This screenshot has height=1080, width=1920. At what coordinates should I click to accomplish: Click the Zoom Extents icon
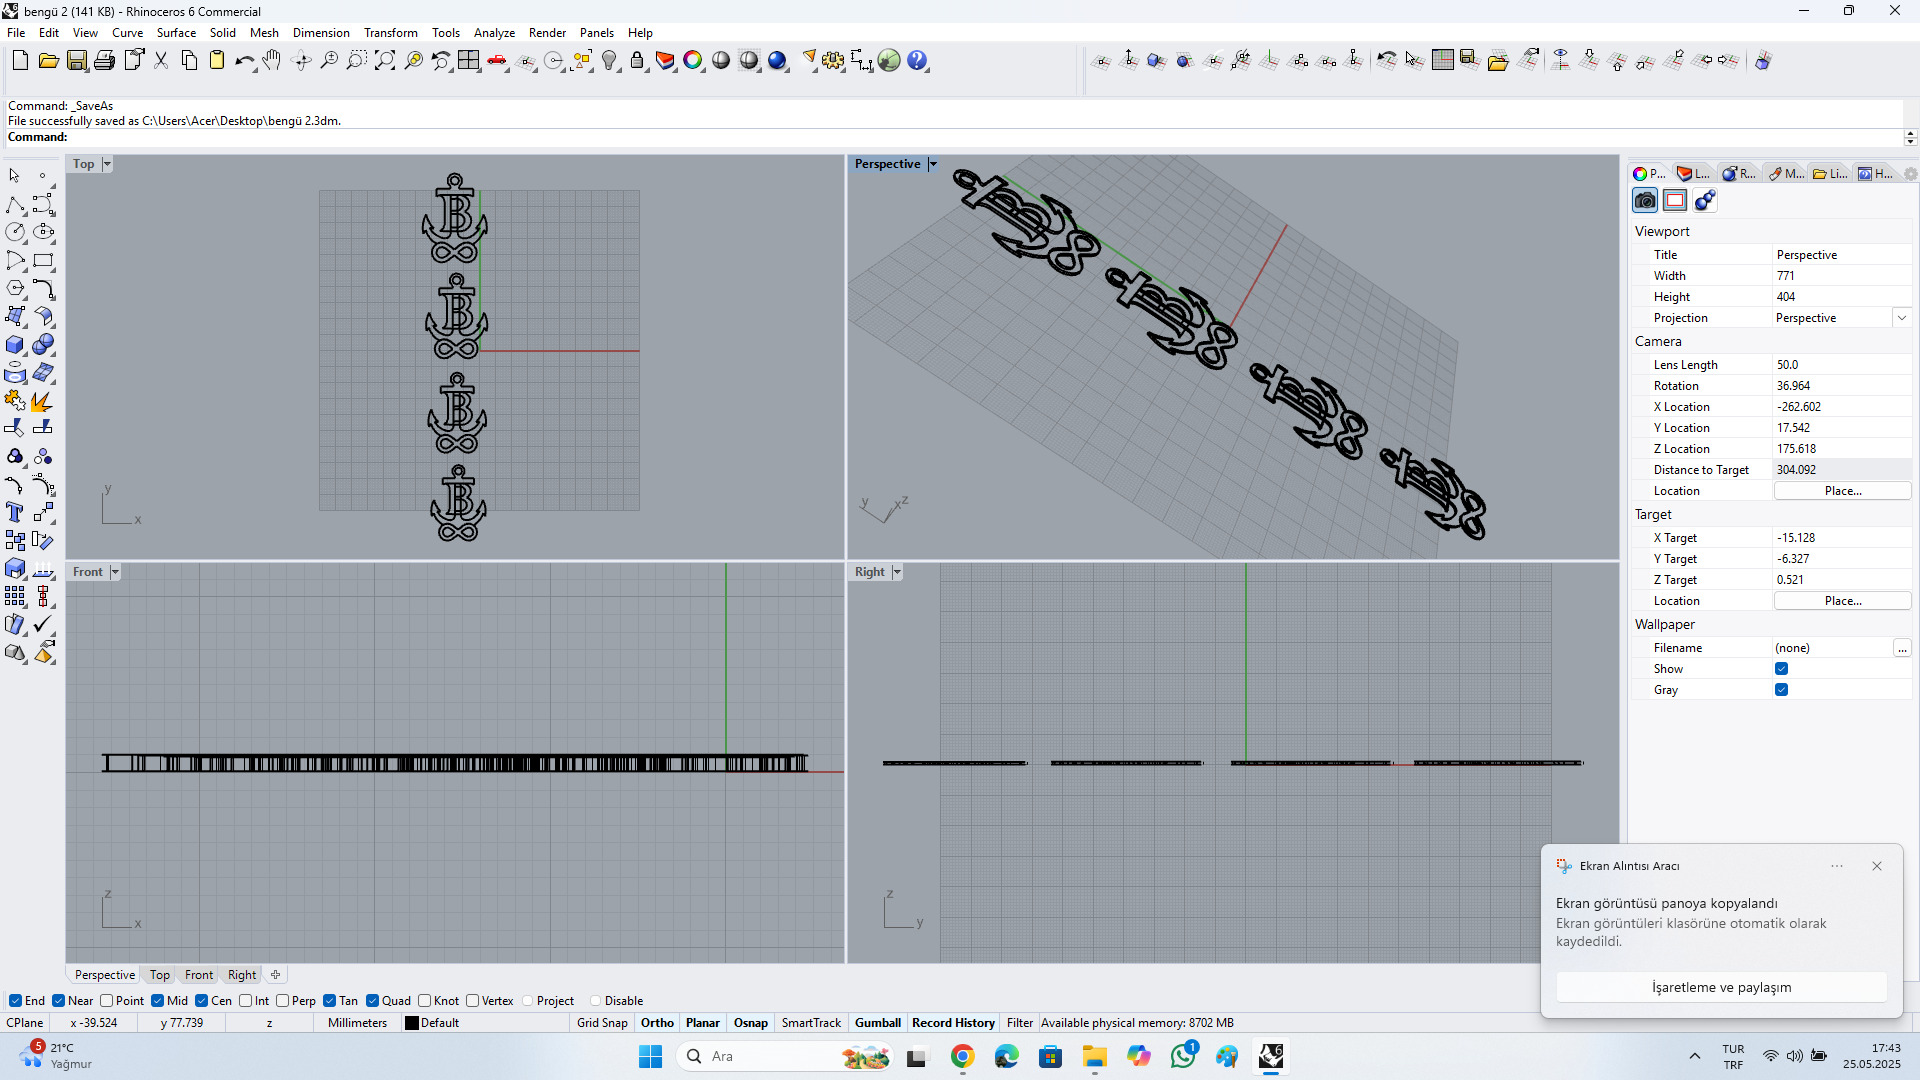[385, 61]
